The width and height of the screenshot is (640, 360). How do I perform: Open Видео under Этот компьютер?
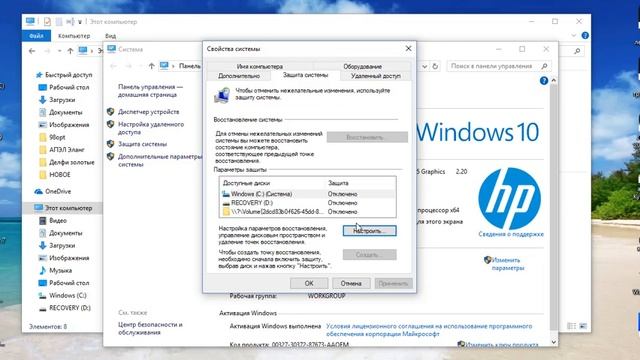coord(53,220)
